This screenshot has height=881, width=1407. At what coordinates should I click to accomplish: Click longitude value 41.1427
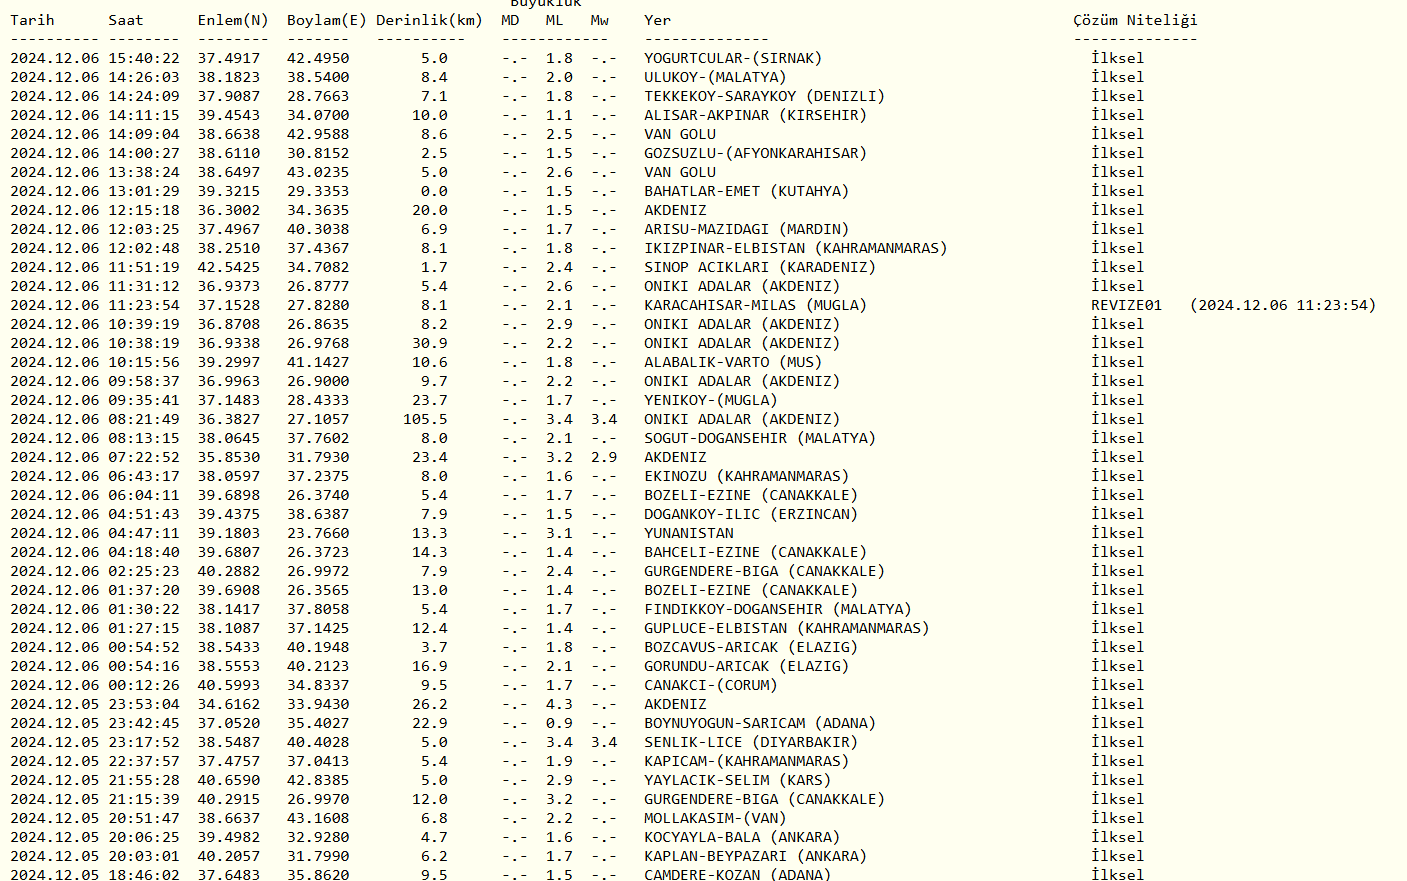[318, 362]
